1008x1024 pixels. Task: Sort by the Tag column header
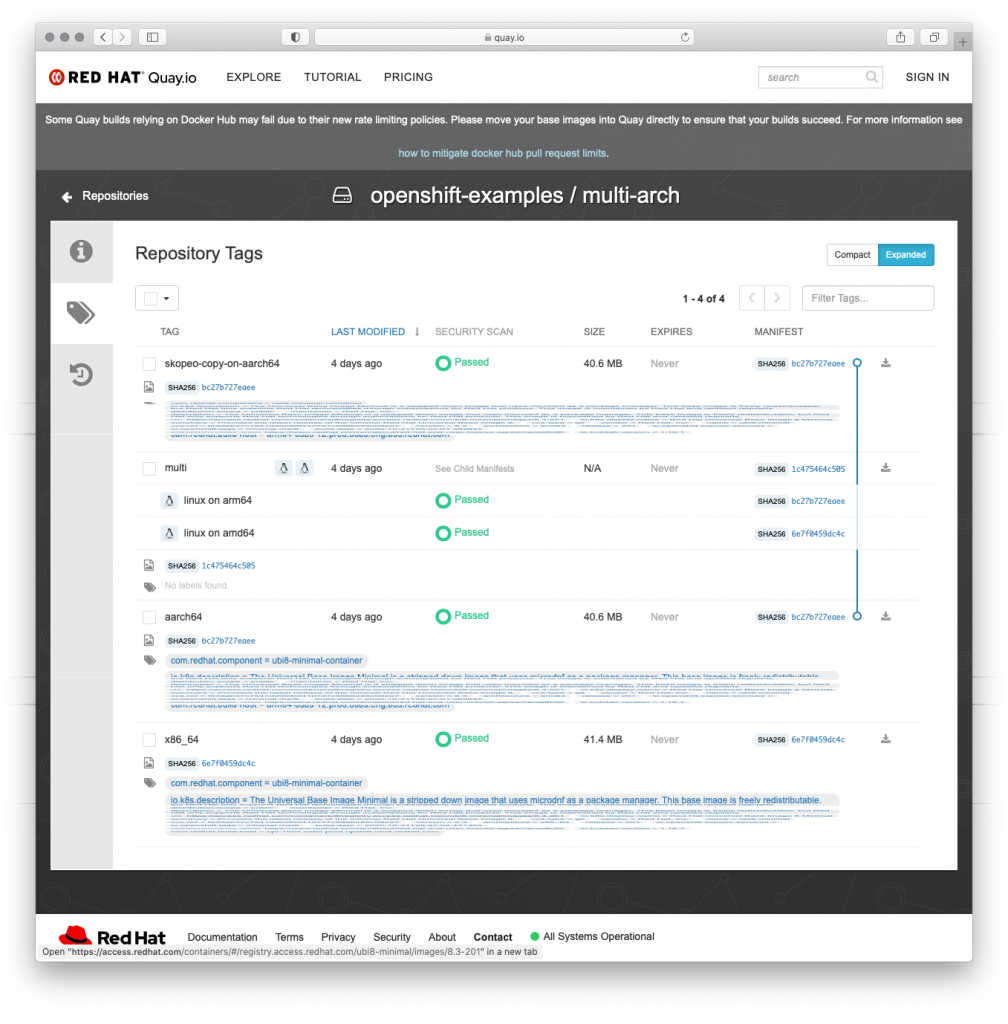[170, 332]
